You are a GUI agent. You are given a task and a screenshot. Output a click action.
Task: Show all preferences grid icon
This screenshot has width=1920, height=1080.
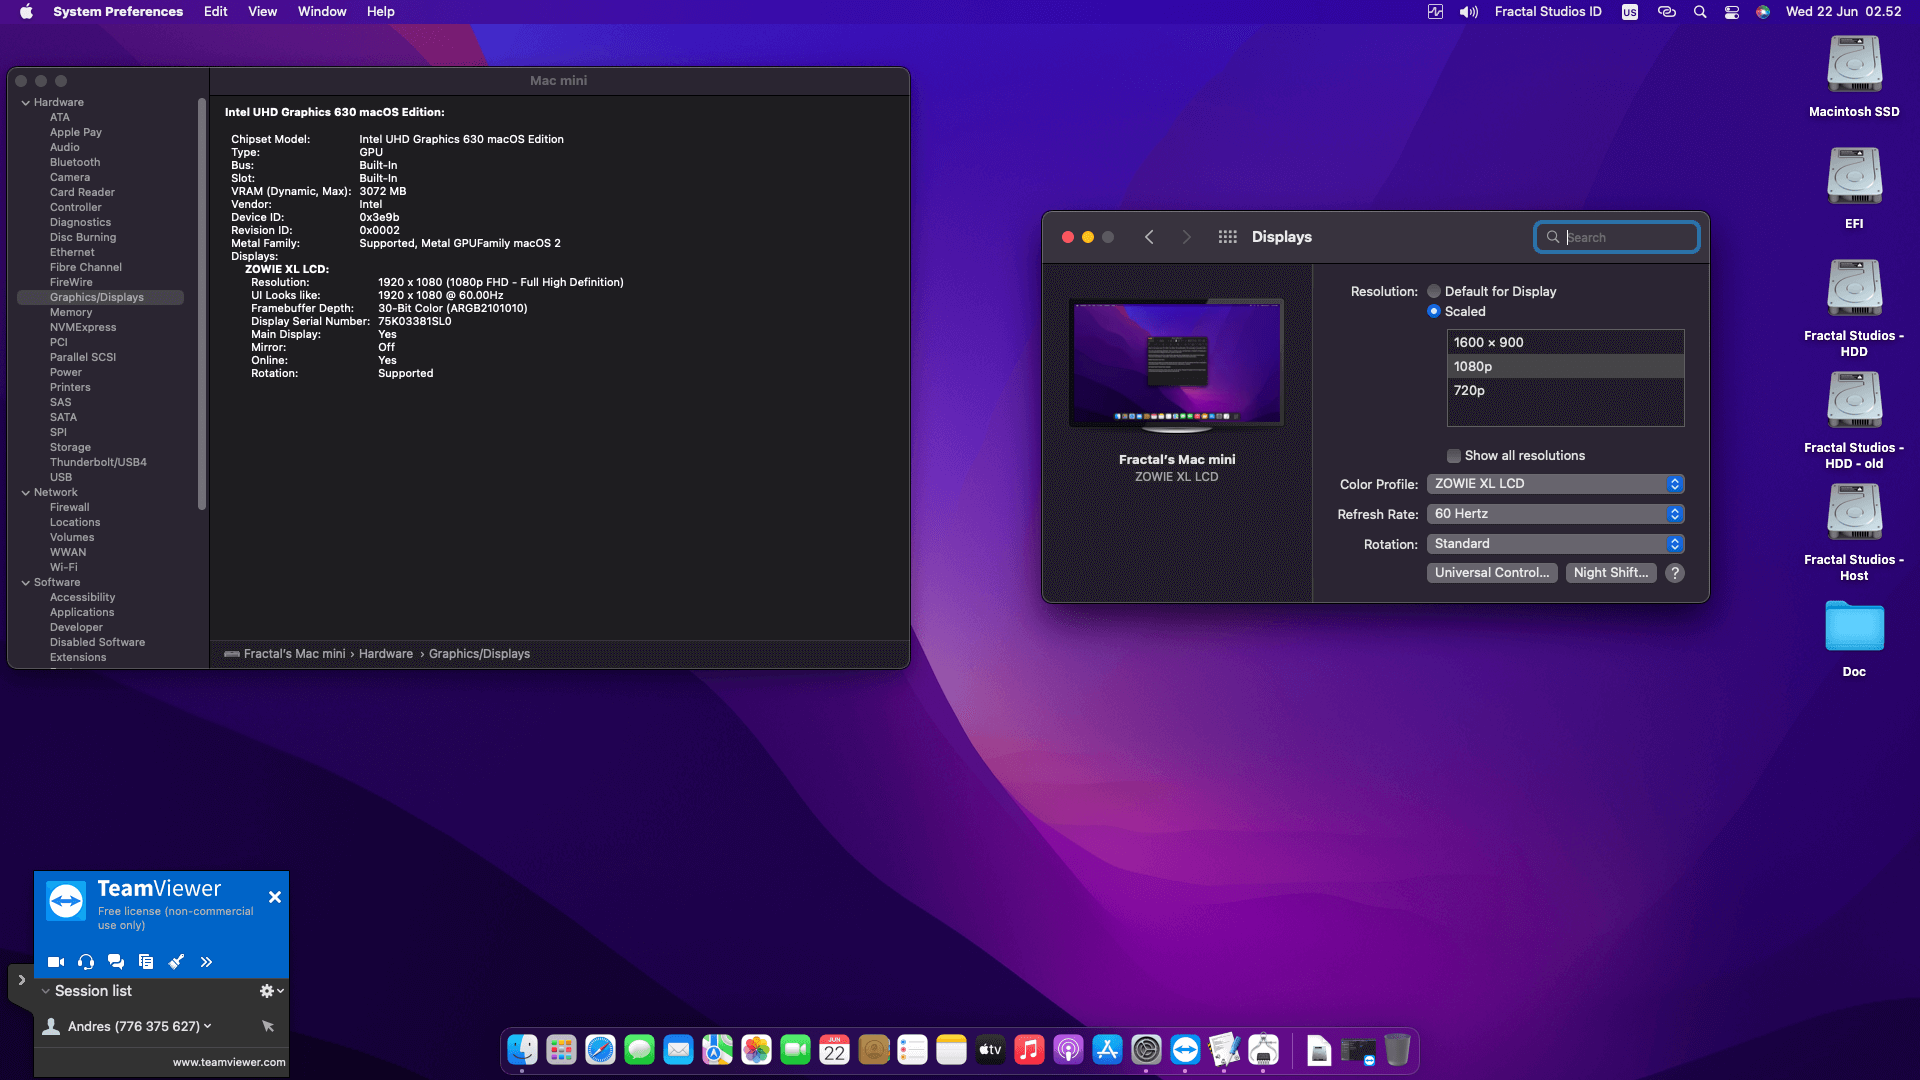tap(1228, 237)
